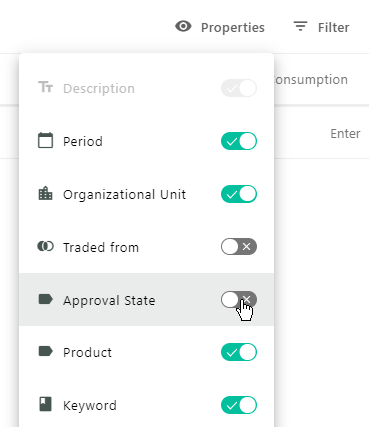Turn off the Organizational Unit toggle

(239, 194)
